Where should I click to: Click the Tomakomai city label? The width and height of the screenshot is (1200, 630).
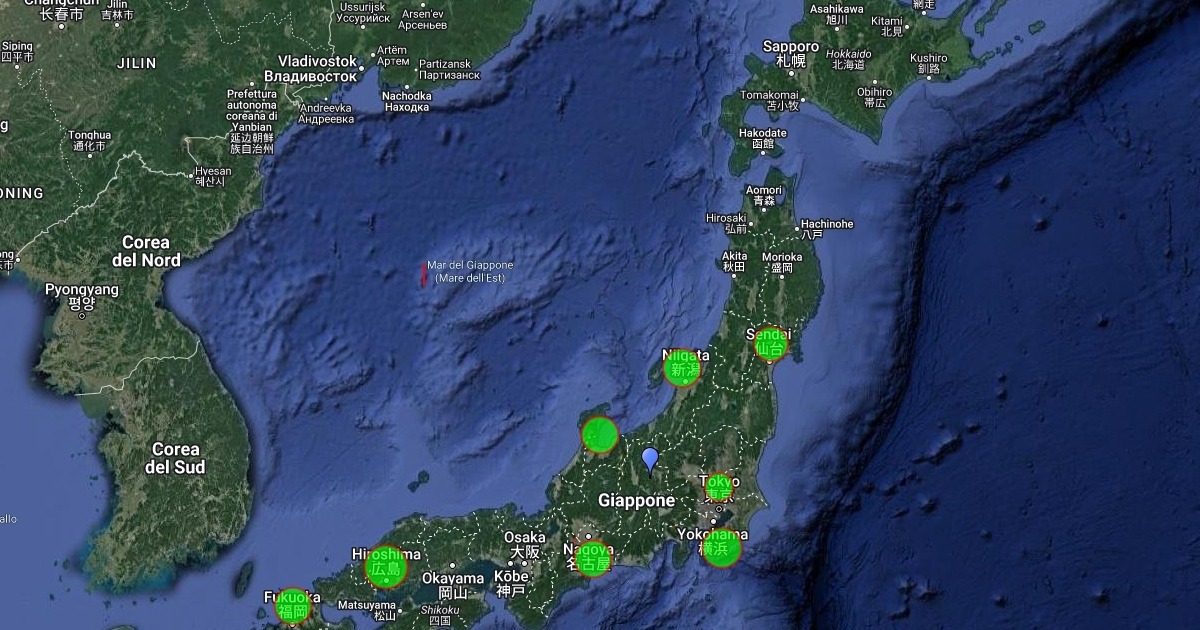[x=770, y=99]
